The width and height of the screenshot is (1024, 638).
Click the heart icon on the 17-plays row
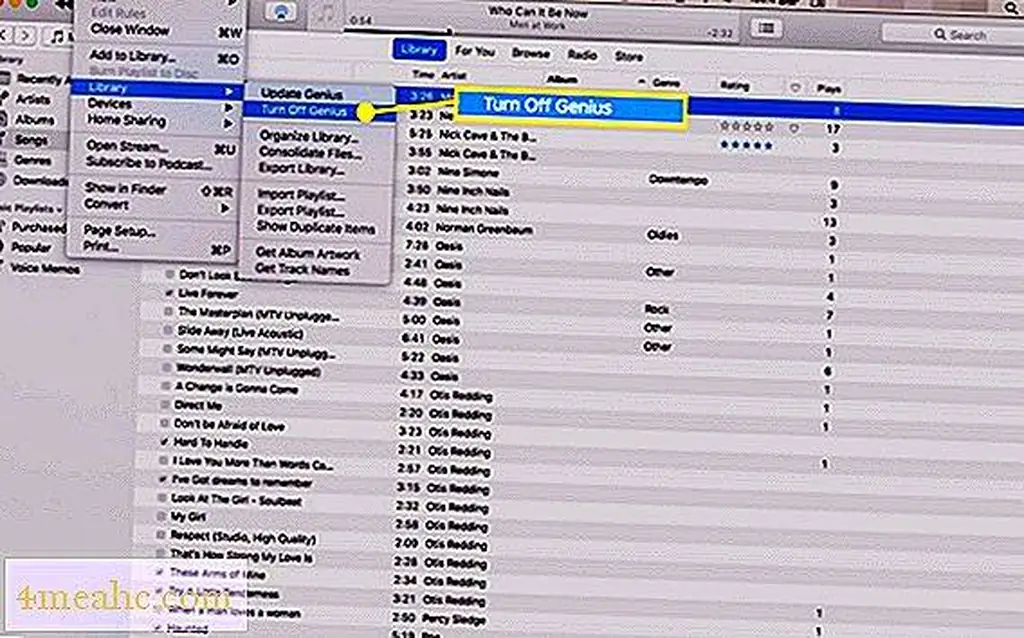pos(794,129)
